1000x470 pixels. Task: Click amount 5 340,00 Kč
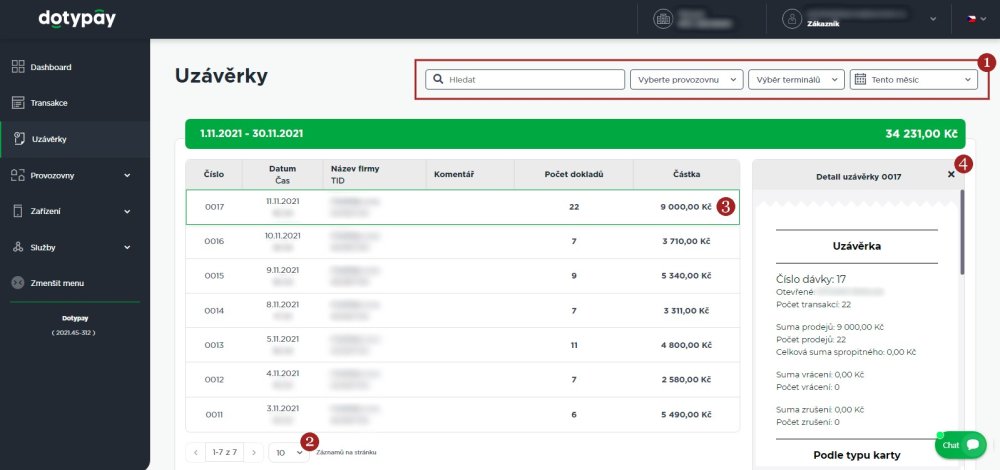coord(686,276)
